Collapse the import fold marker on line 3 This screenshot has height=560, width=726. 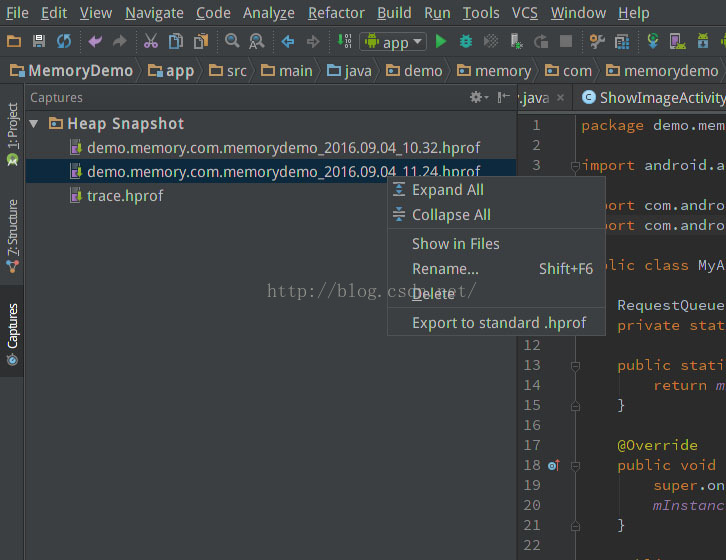pyautogui.click(x=574, y=166)
